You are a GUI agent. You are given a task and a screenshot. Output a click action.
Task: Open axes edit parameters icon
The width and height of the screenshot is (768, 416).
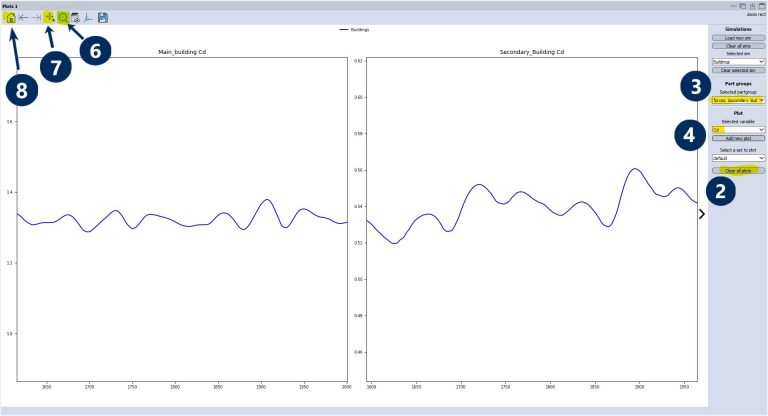click(x=88, y=18)
